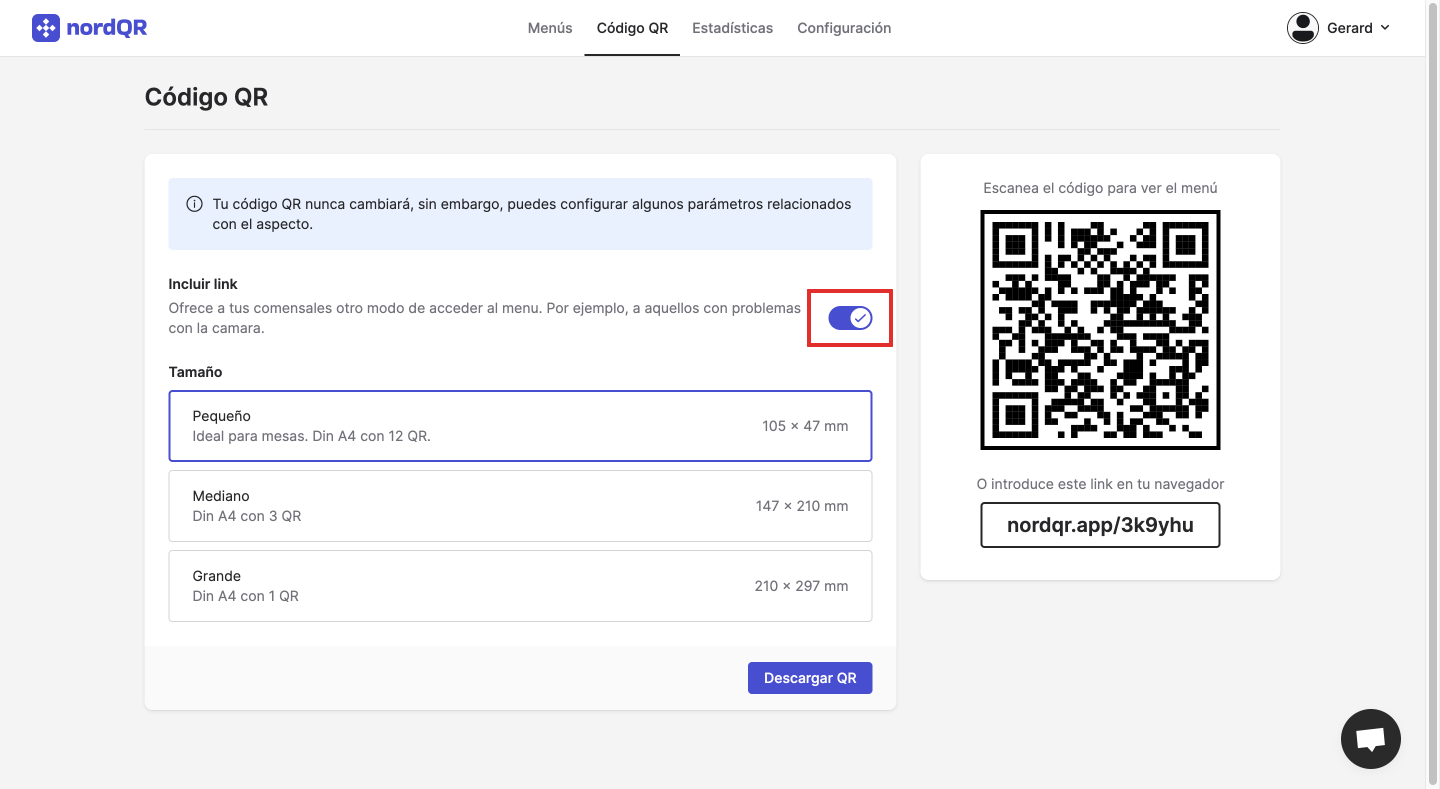Click the Descargar QR button
This screenshot has height=789, width=1440.
point(810,678)
